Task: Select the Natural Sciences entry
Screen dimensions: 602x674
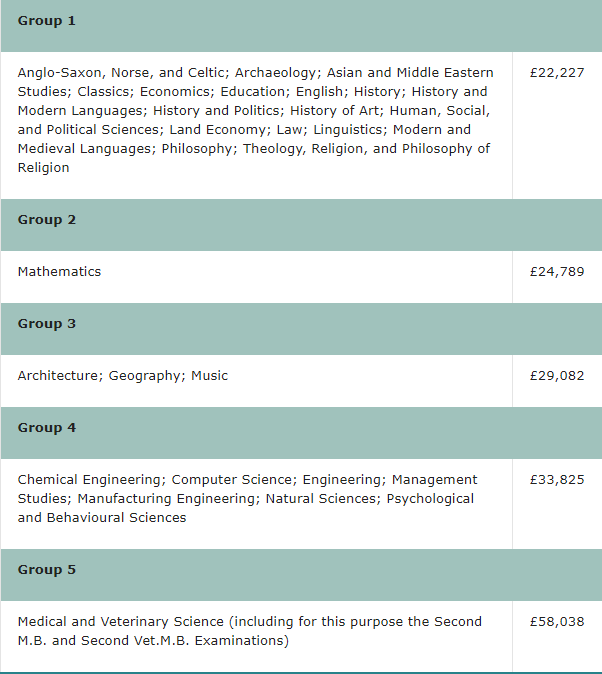Action: click(x=321, y=499)
